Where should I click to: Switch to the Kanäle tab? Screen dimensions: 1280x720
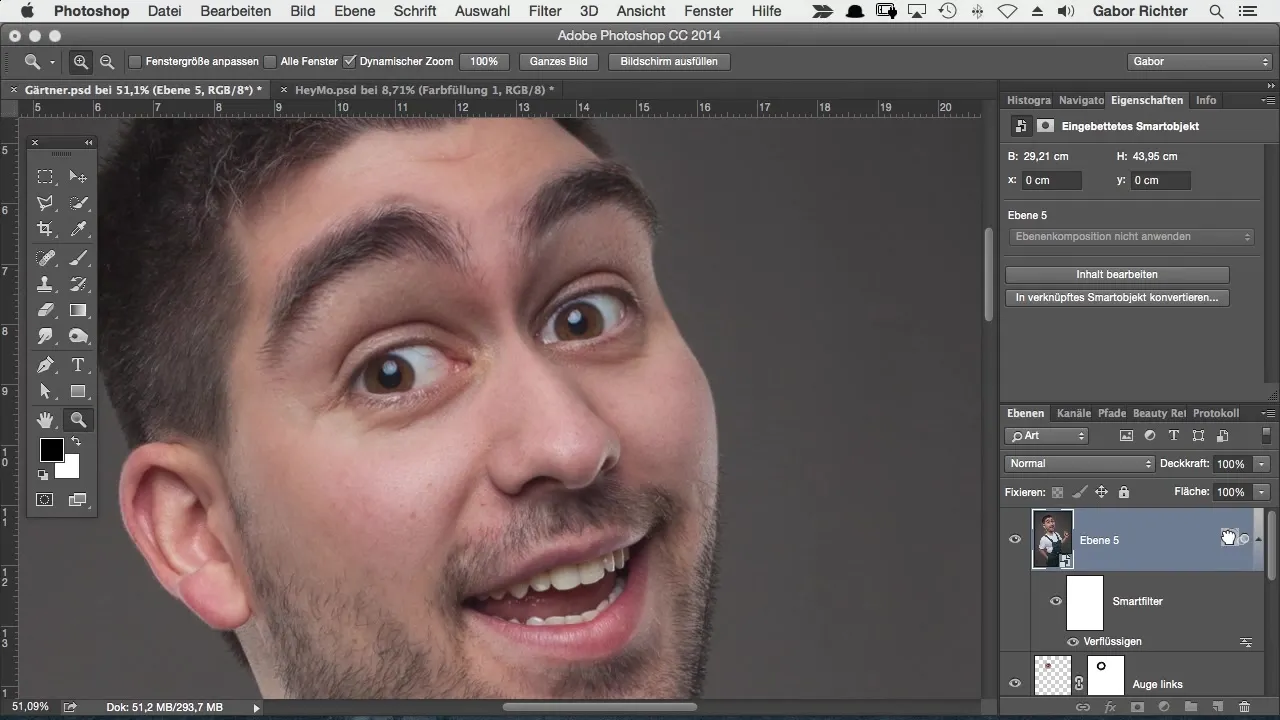pyautogui.click(x=1074, y=413)
